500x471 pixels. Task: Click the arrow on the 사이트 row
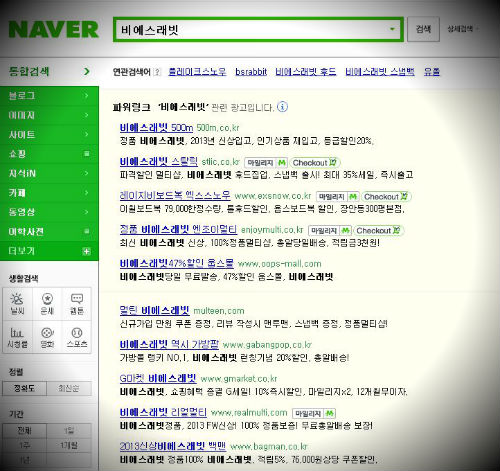tap(87, 134)
